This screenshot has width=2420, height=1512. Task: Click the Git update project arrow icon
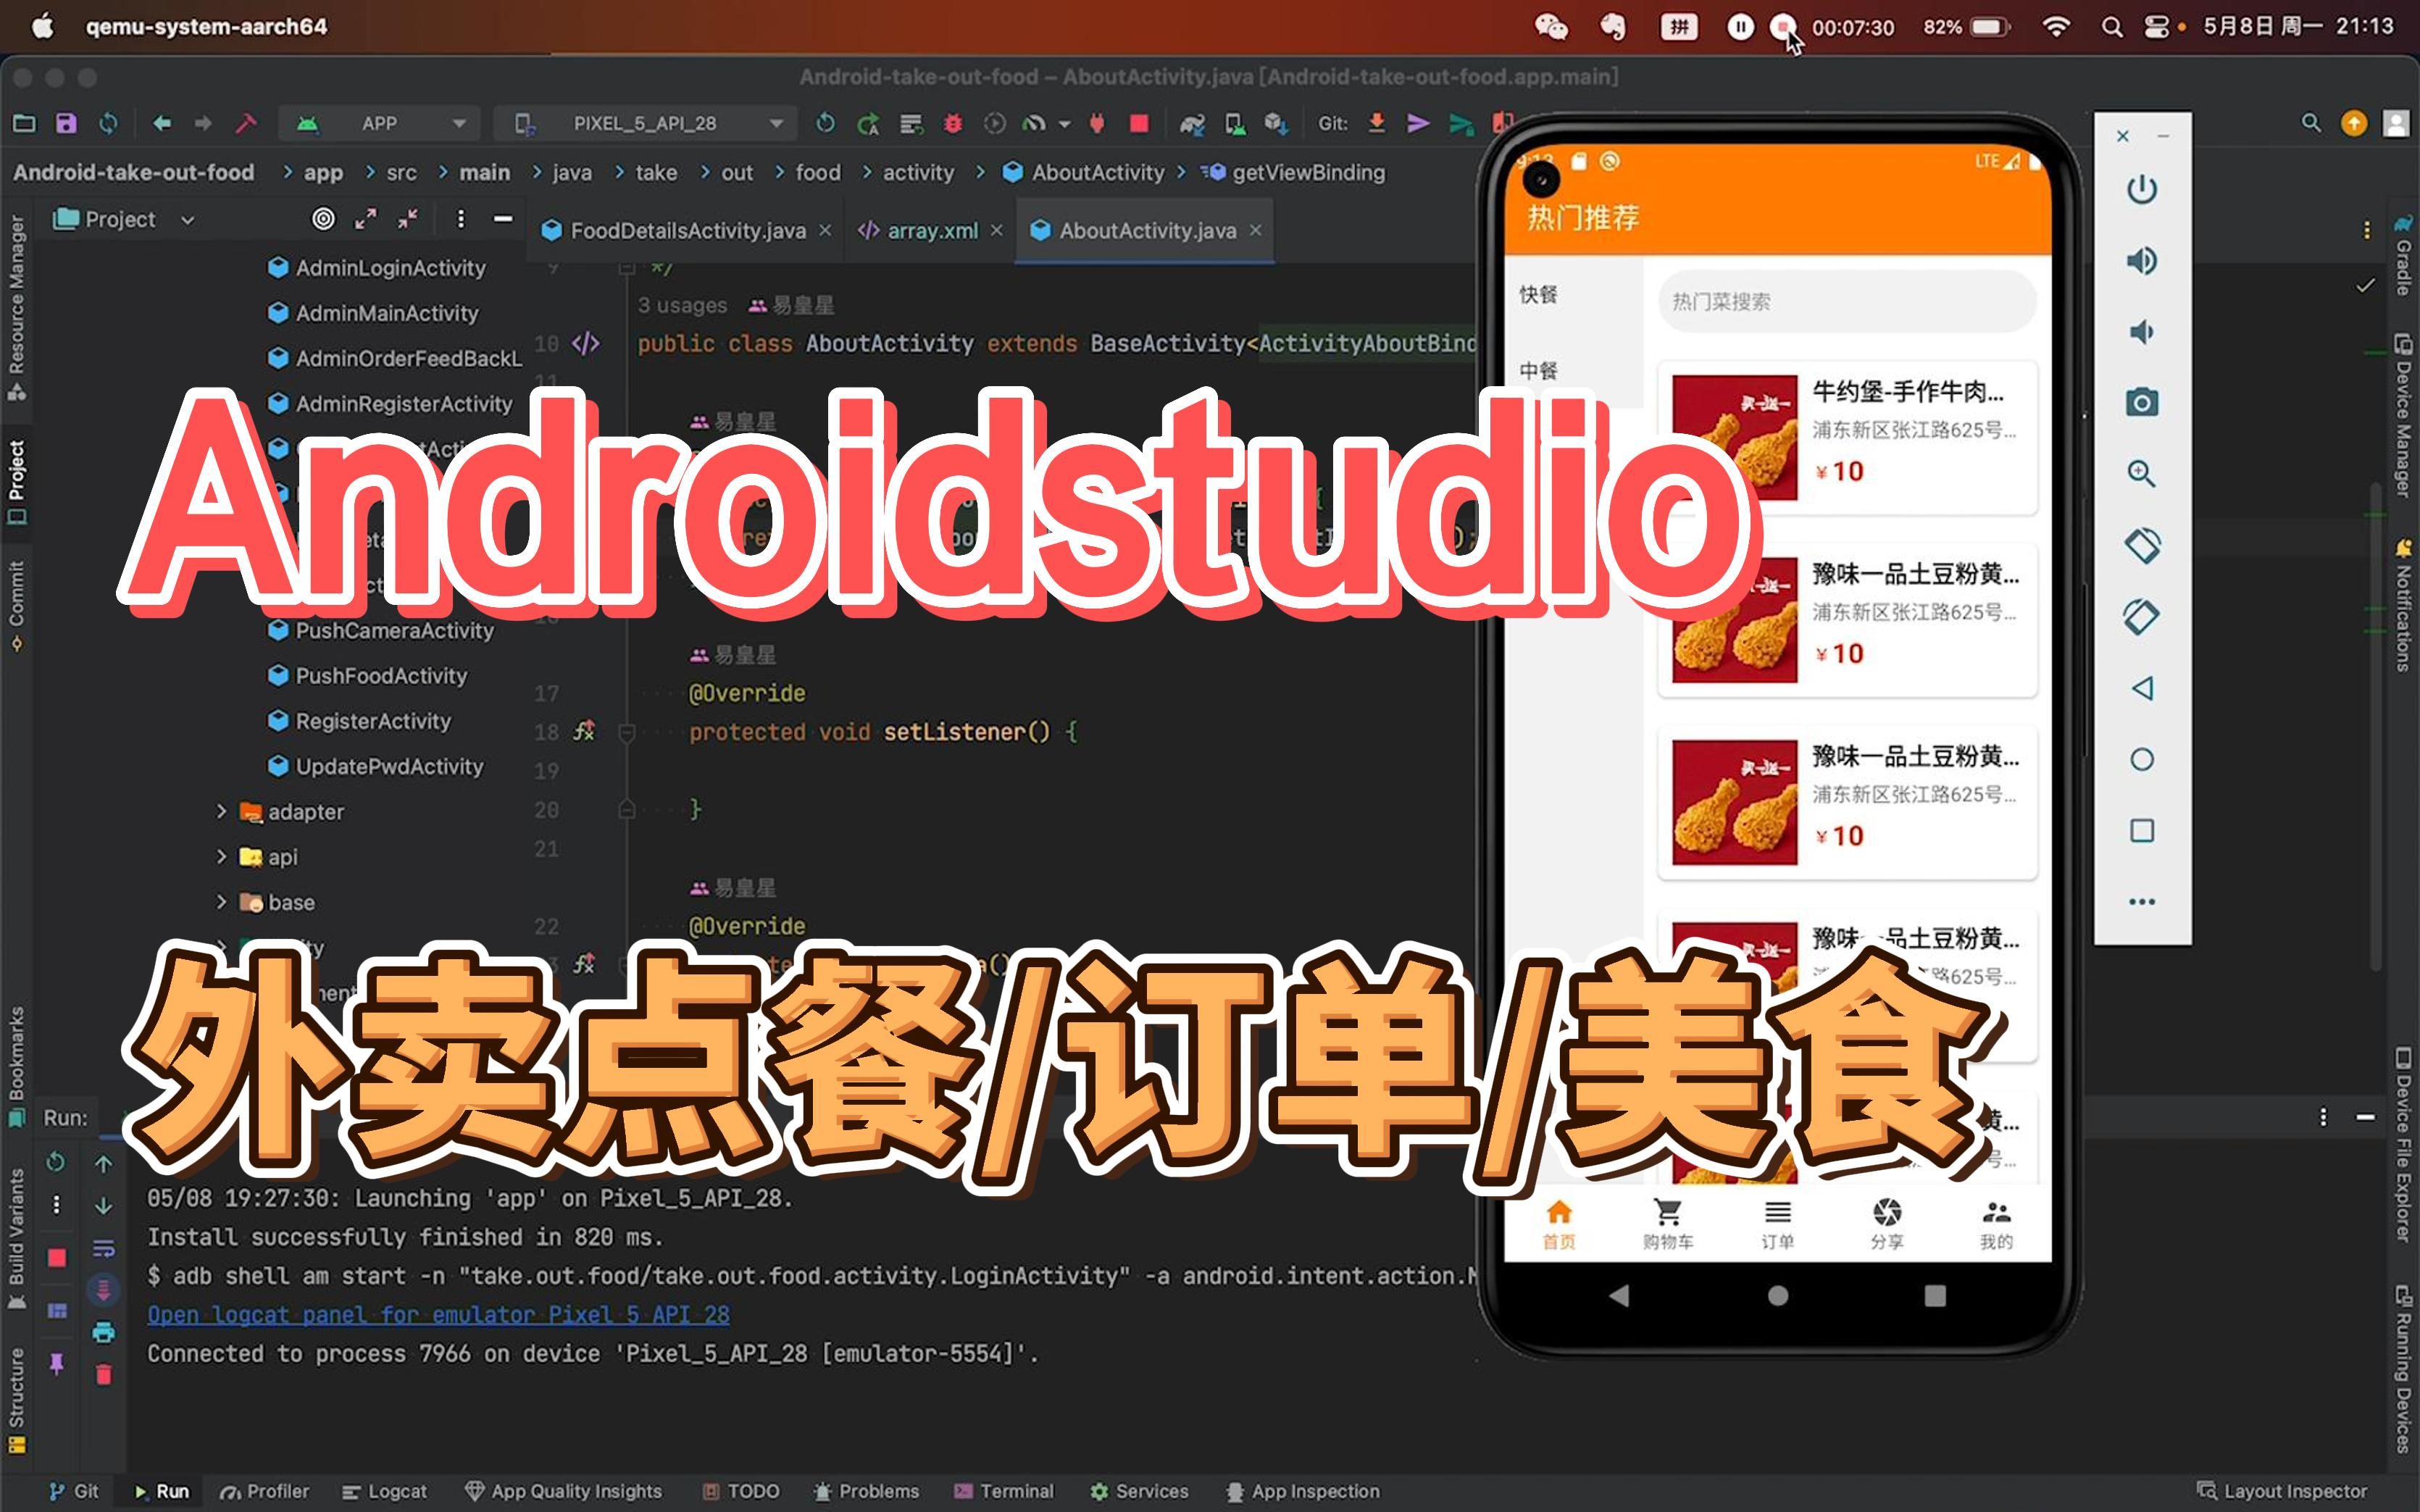[x=1377, y=123]
